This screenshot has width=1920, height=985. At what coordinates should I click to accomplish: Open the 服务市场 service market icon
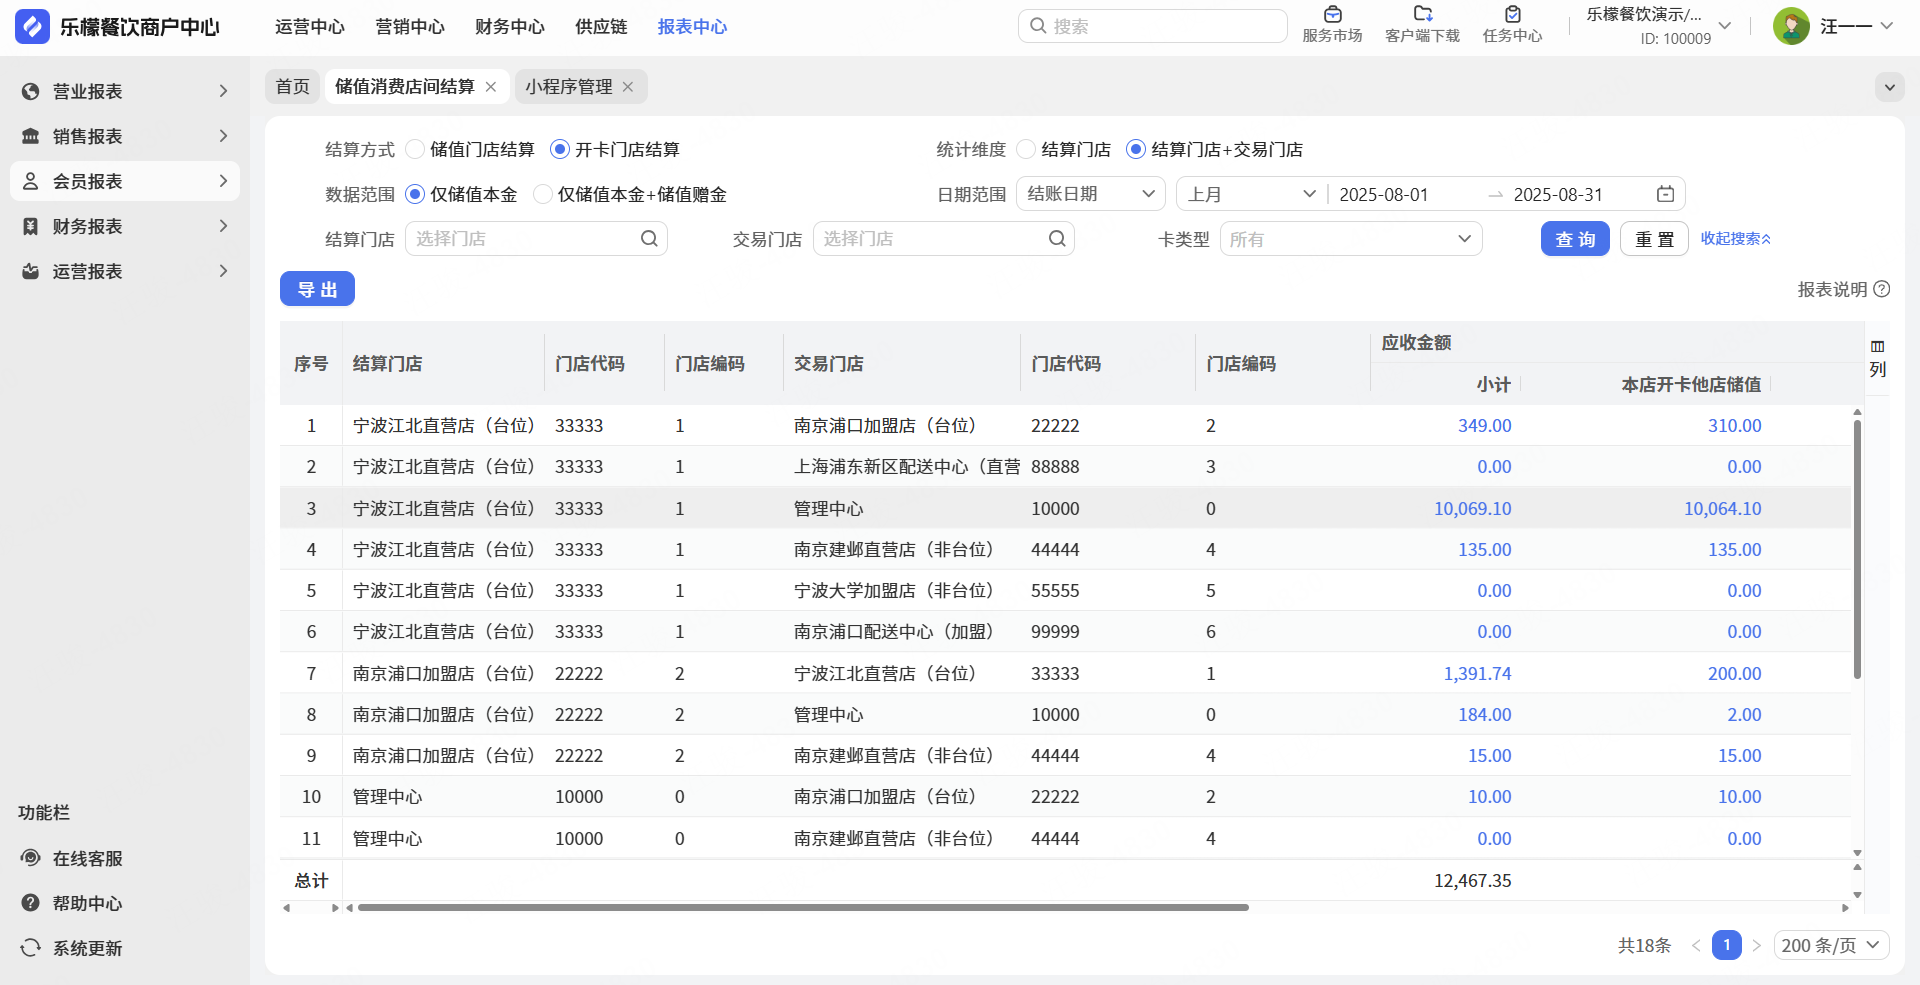point(1332,15)
